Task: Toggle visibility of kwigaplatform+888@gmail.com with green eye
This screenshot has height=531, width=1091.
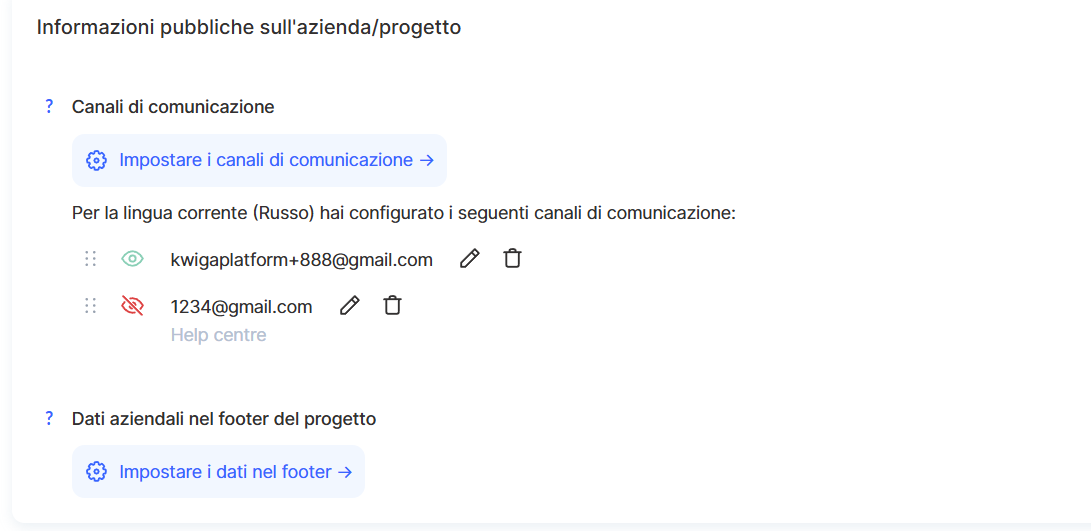Action: tap(132, 259)
